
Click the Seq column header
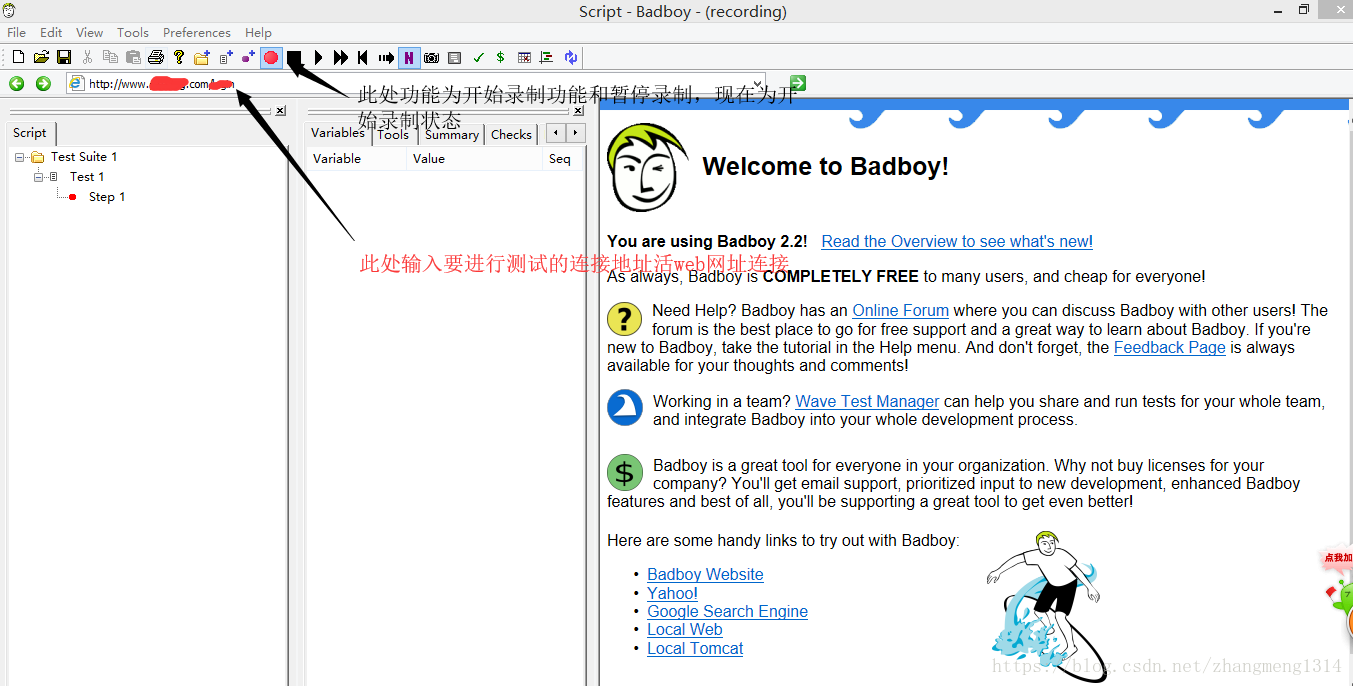(563, 159)
